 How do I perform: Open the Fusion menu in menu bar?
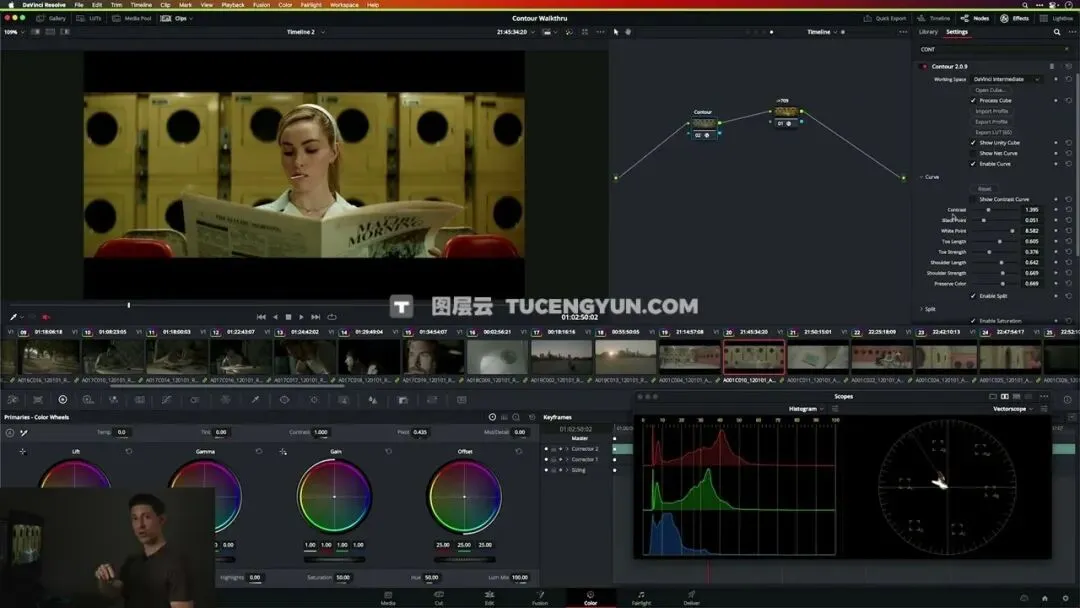tap(261, 5)
